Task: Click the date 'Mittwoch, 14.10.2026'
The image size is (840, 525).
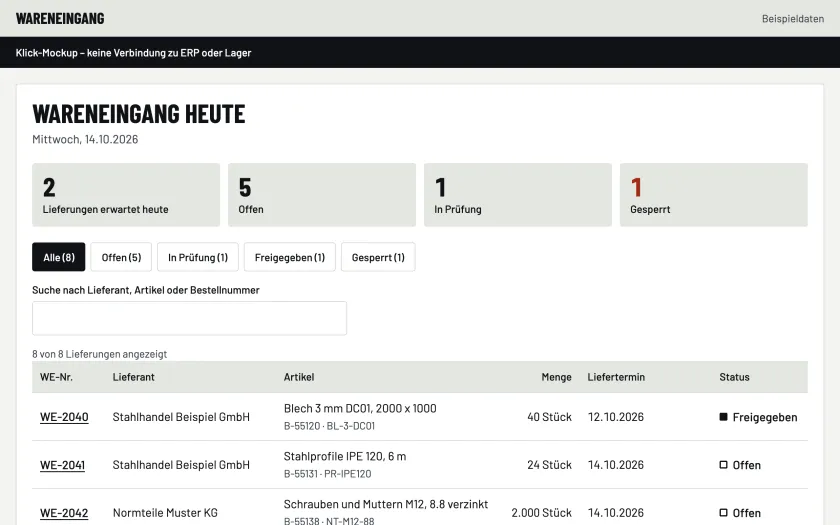Action: pyautogui.click(x=85, y=139)
